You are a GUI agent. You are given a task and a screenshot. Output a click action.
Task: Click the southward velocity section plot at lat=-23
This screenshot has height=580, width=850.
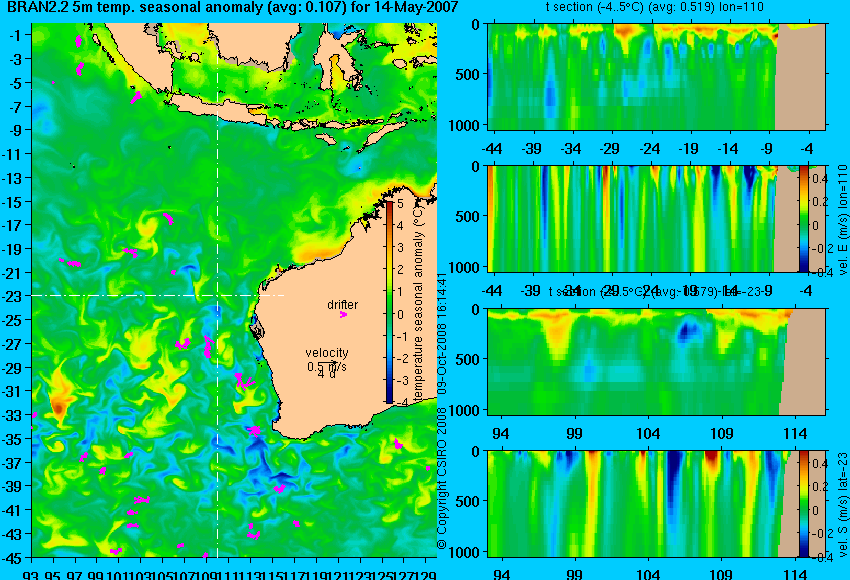pyautogui.click(x=657, y=504)
